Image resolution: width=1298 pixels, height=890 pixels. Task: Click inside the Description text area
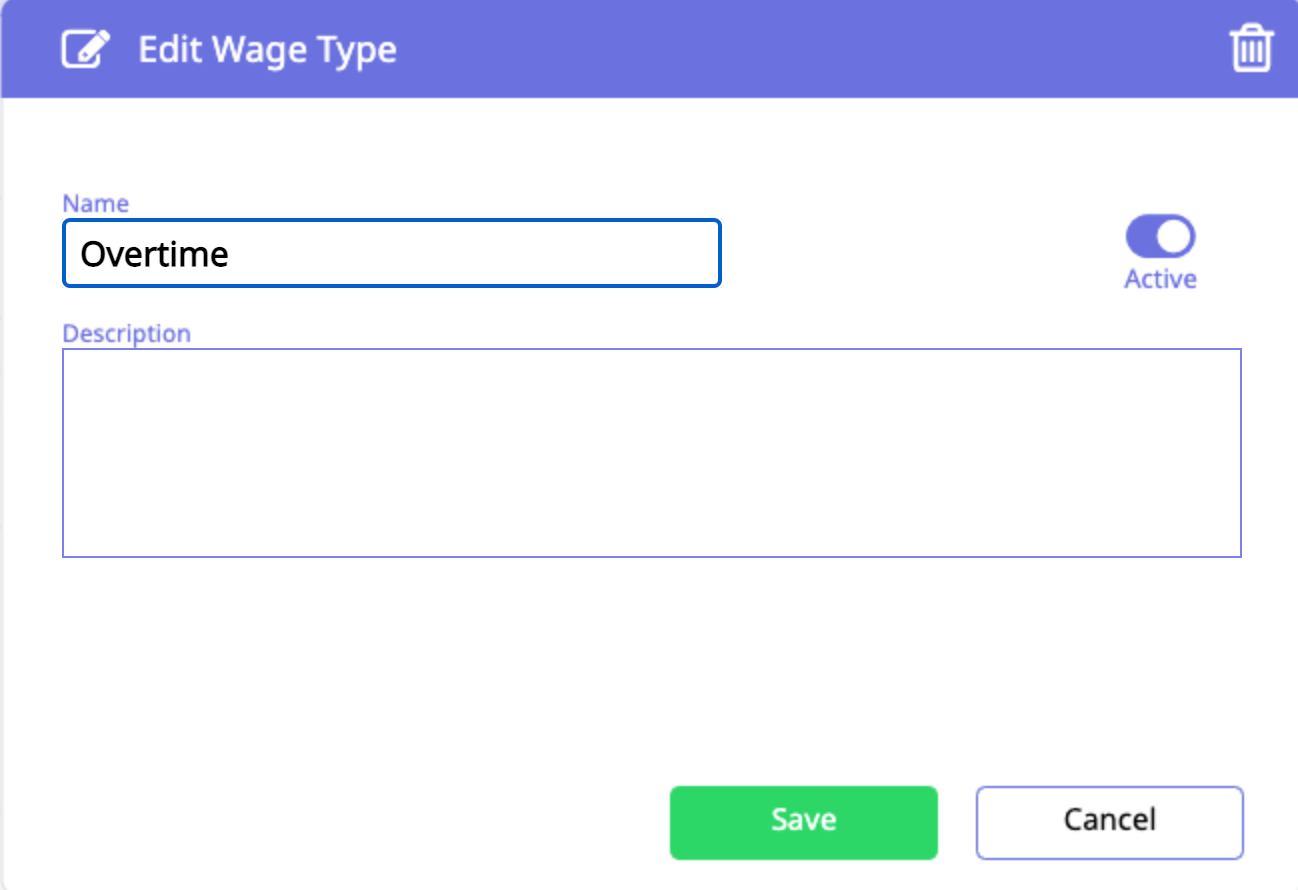[651, 452]
